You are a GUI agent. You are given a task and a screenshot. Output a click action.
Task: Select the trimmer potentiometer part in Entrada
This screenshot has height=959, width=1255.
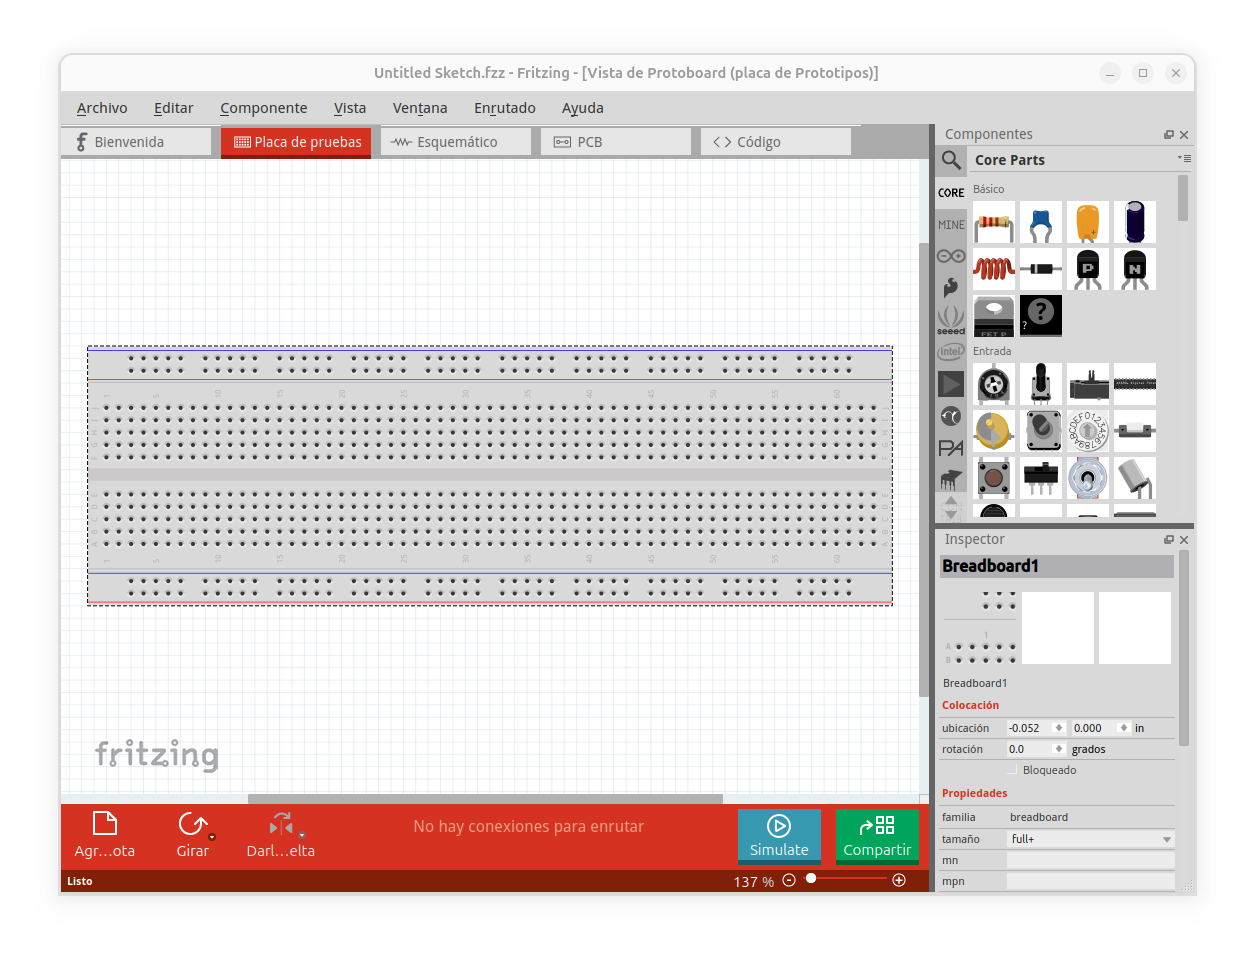993,384
